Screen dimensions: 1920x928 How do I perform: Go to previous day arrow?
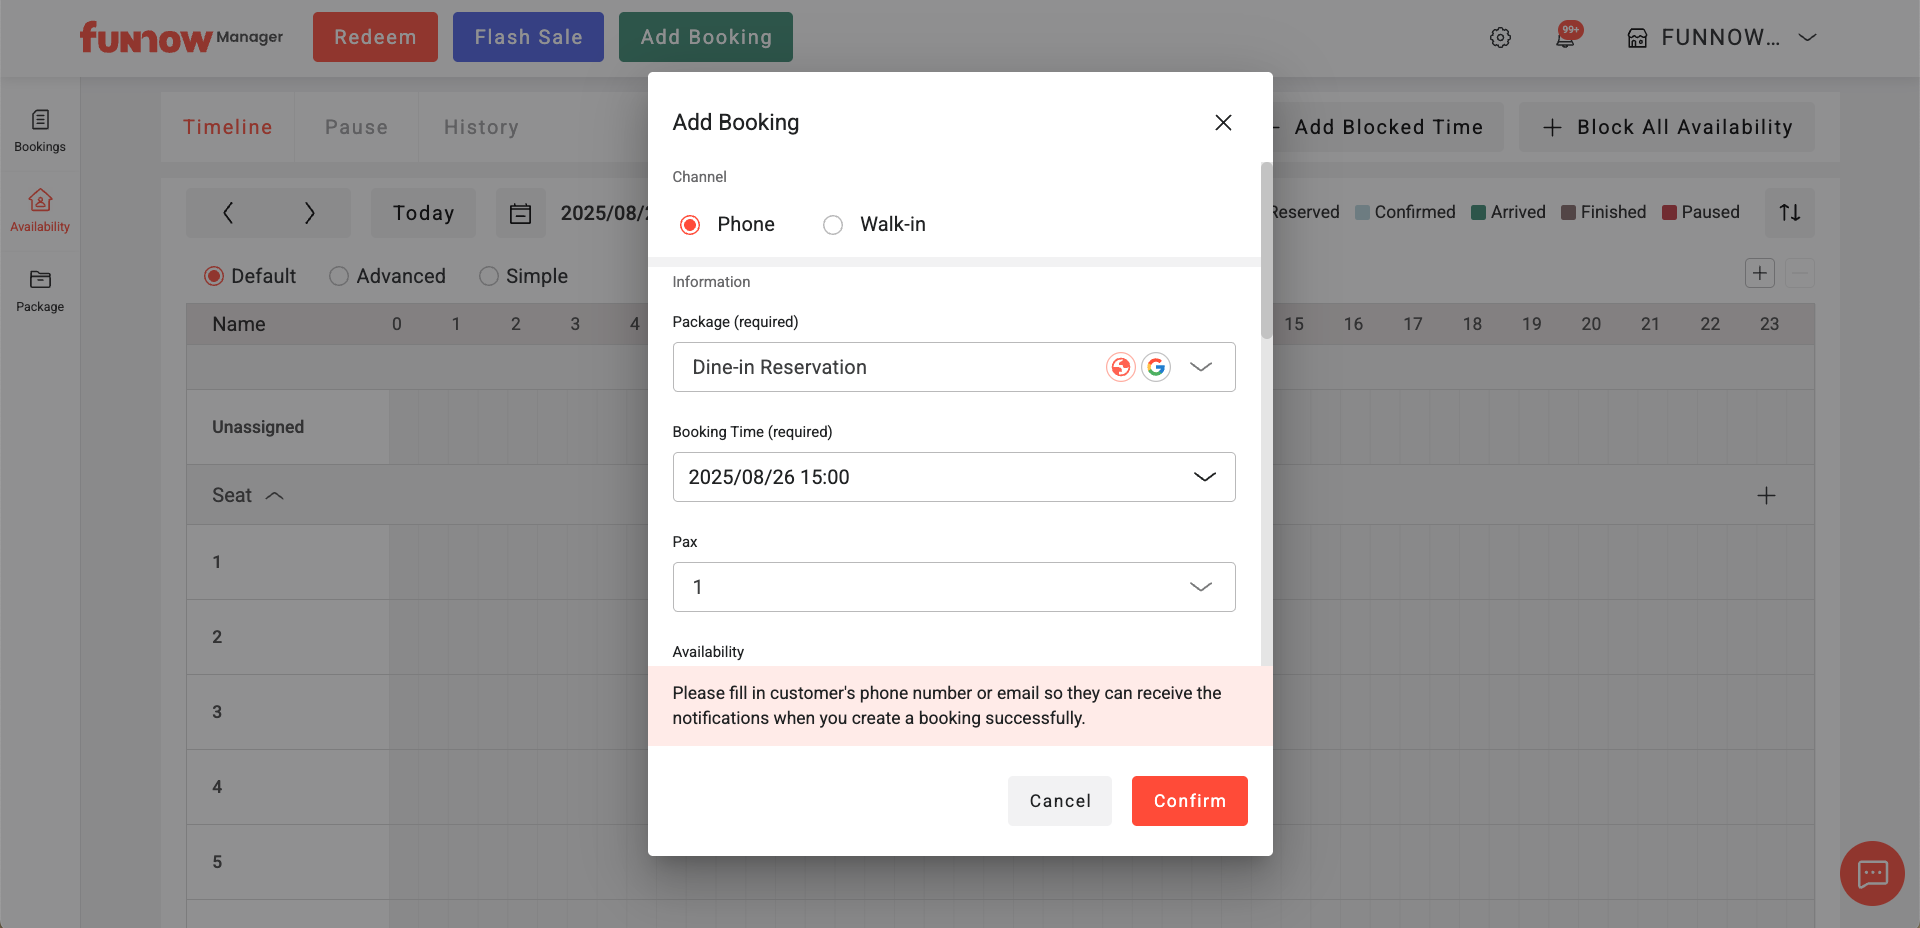228,213
